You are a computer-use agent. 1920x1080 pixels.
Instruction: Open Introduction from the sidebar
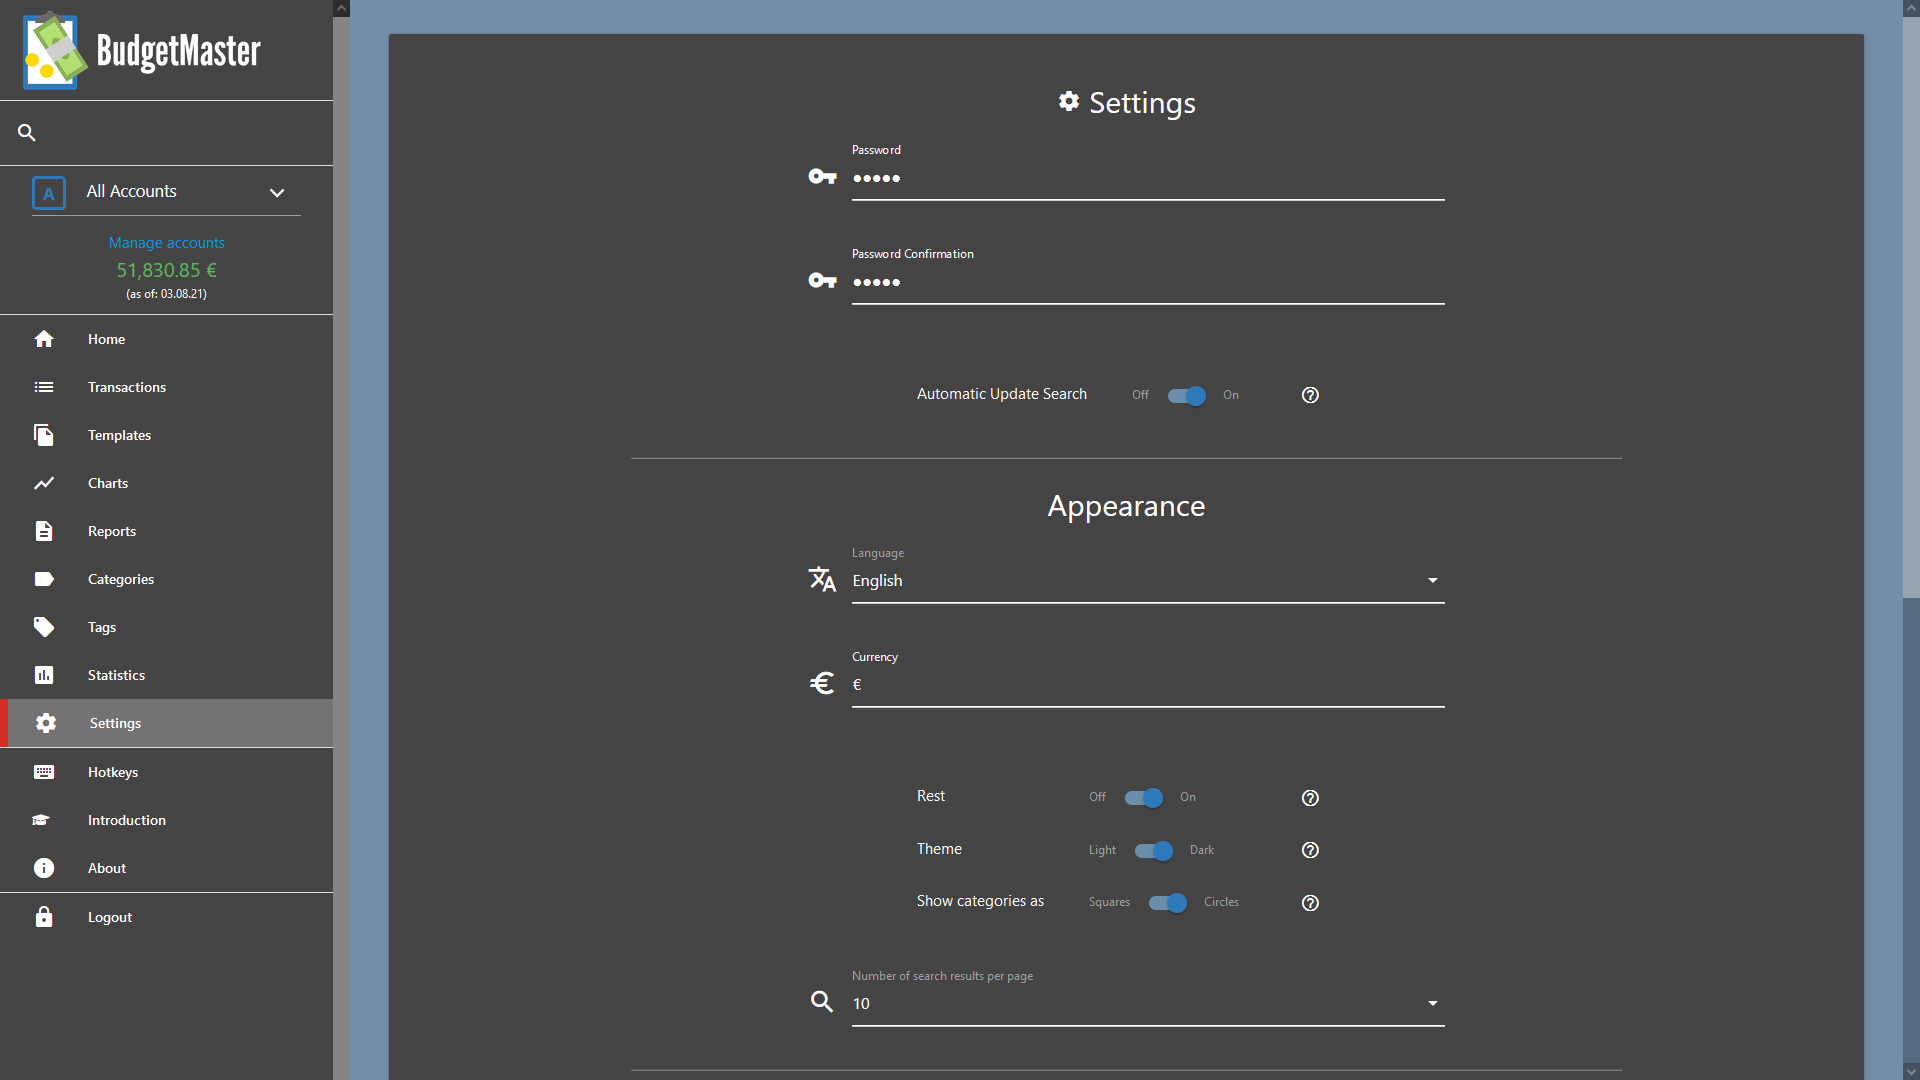click(x=166, y=820)
